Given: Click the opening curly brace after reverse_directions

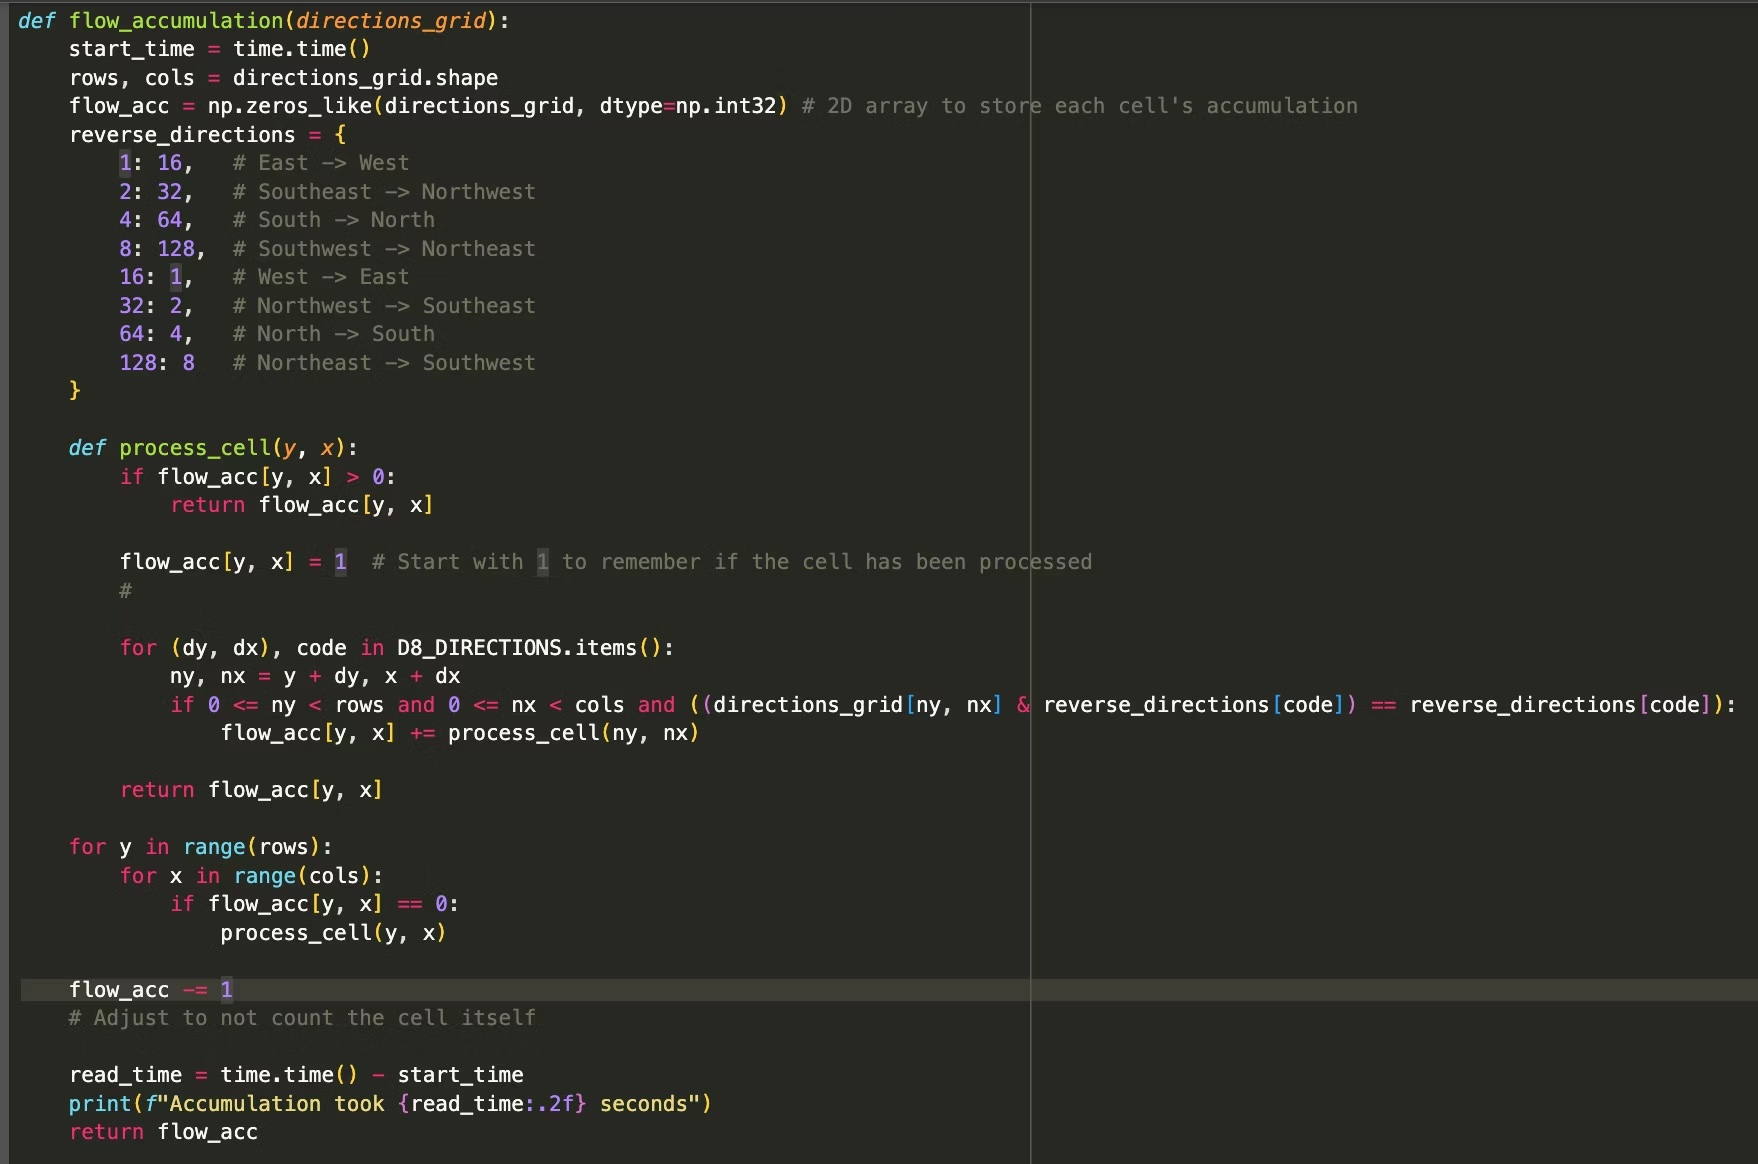Looking at the screenshot, I should [340, 135].
